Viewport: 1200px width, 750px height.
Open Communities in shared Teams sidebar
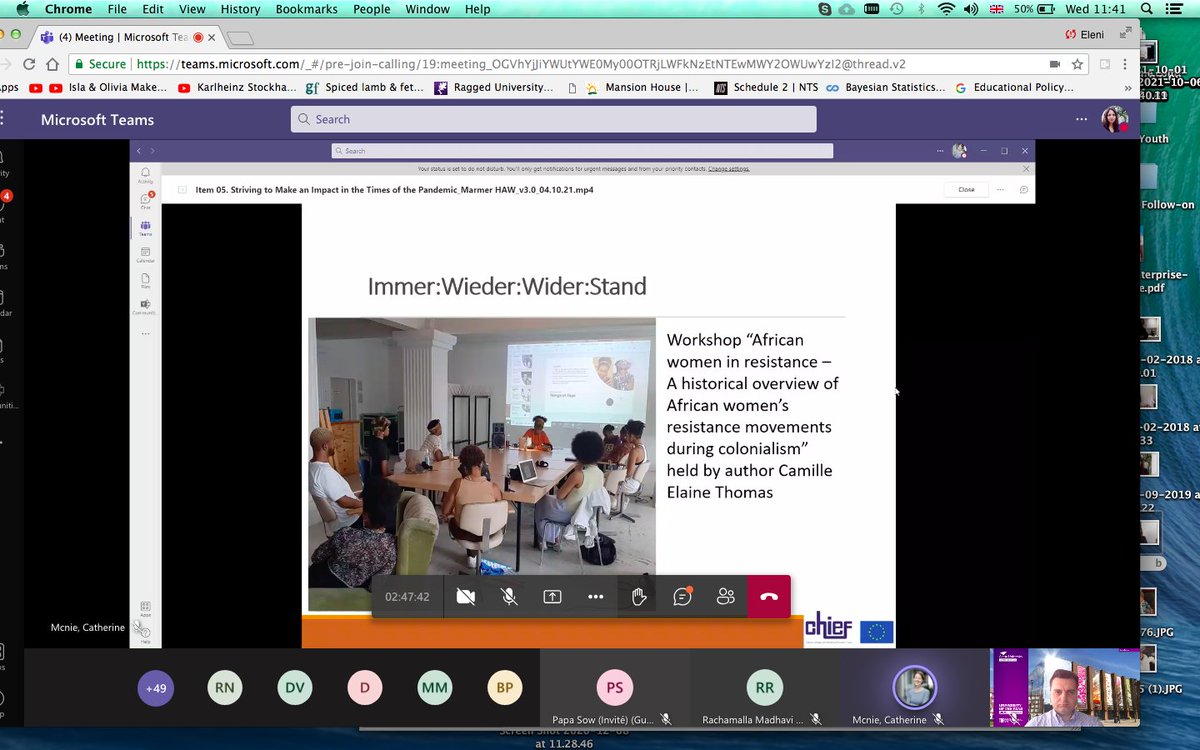click(x=145, y=307)
